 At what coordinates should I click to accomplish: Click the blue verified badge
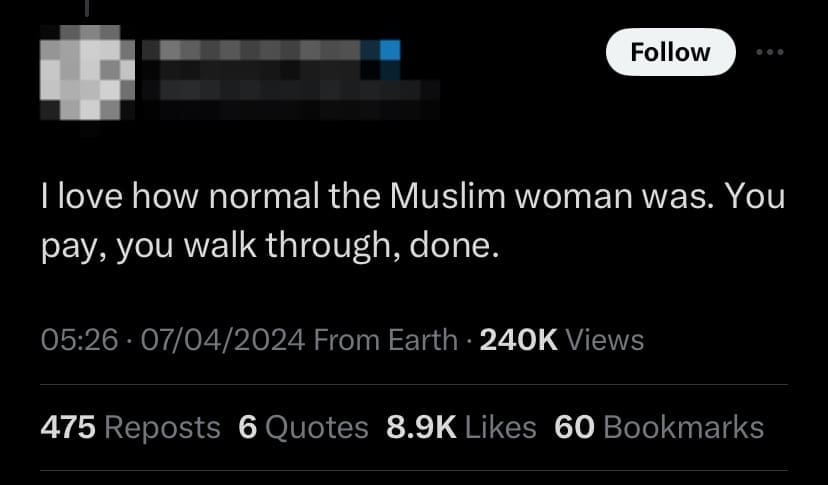pyautogui.click(x=390, y=51)
